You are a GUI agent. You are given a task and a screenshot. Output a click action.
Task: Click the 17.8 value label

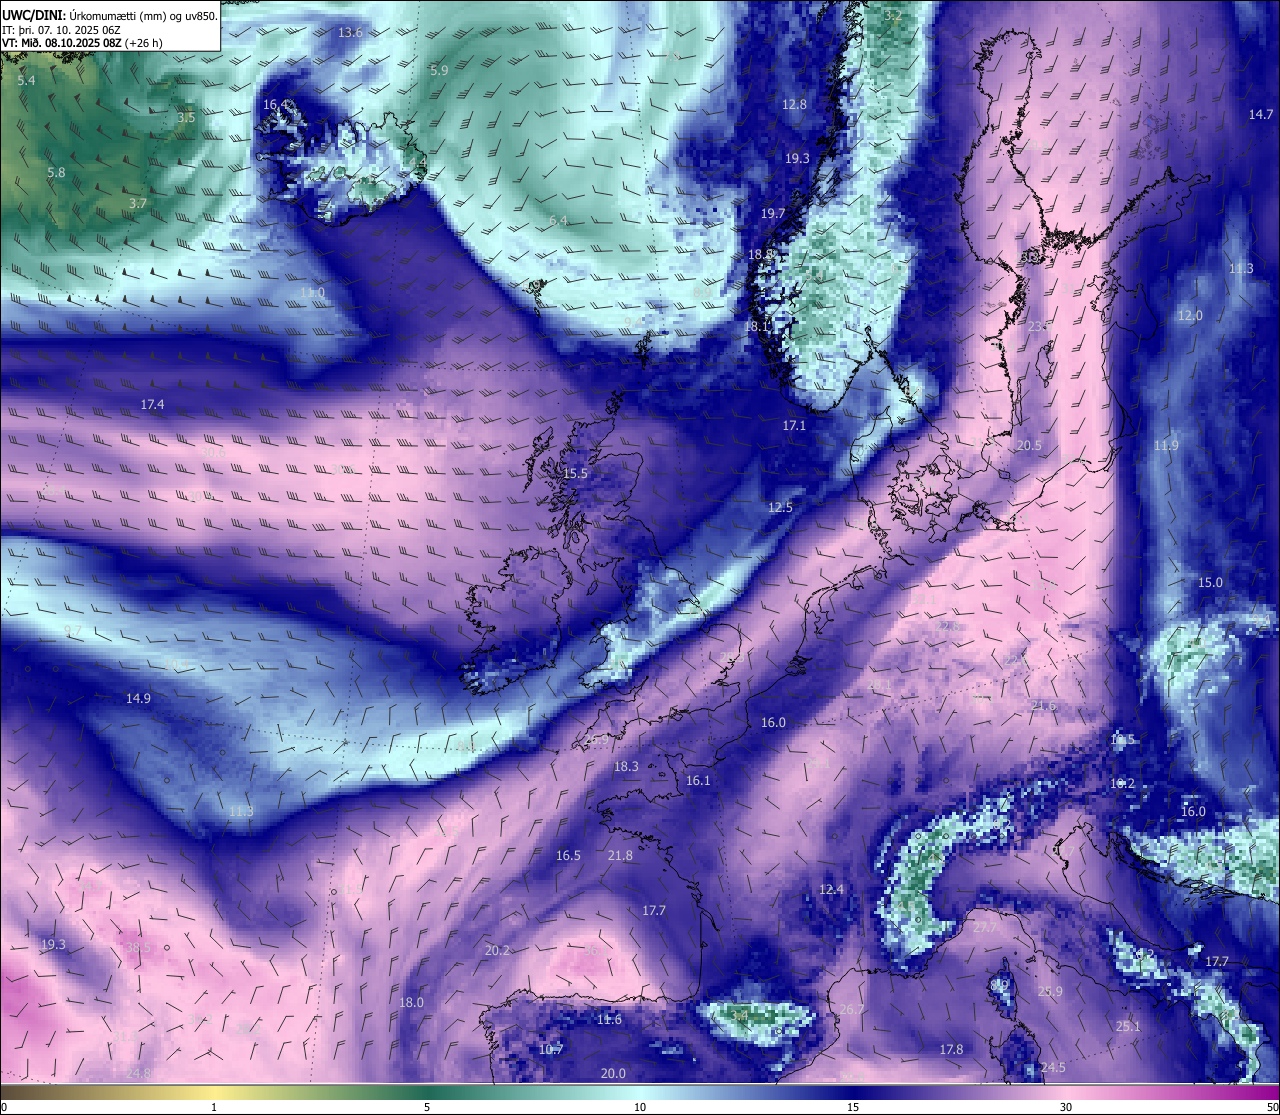[951, 1050]
